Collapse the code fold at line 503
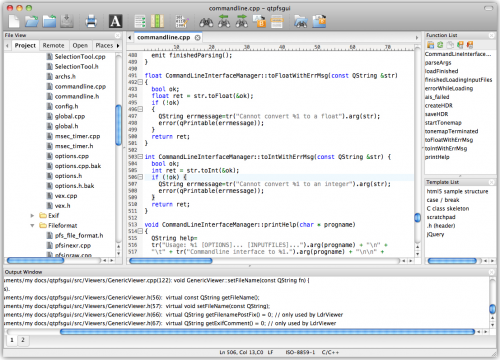The image size is (500, 360). click(x=140, y=156)
